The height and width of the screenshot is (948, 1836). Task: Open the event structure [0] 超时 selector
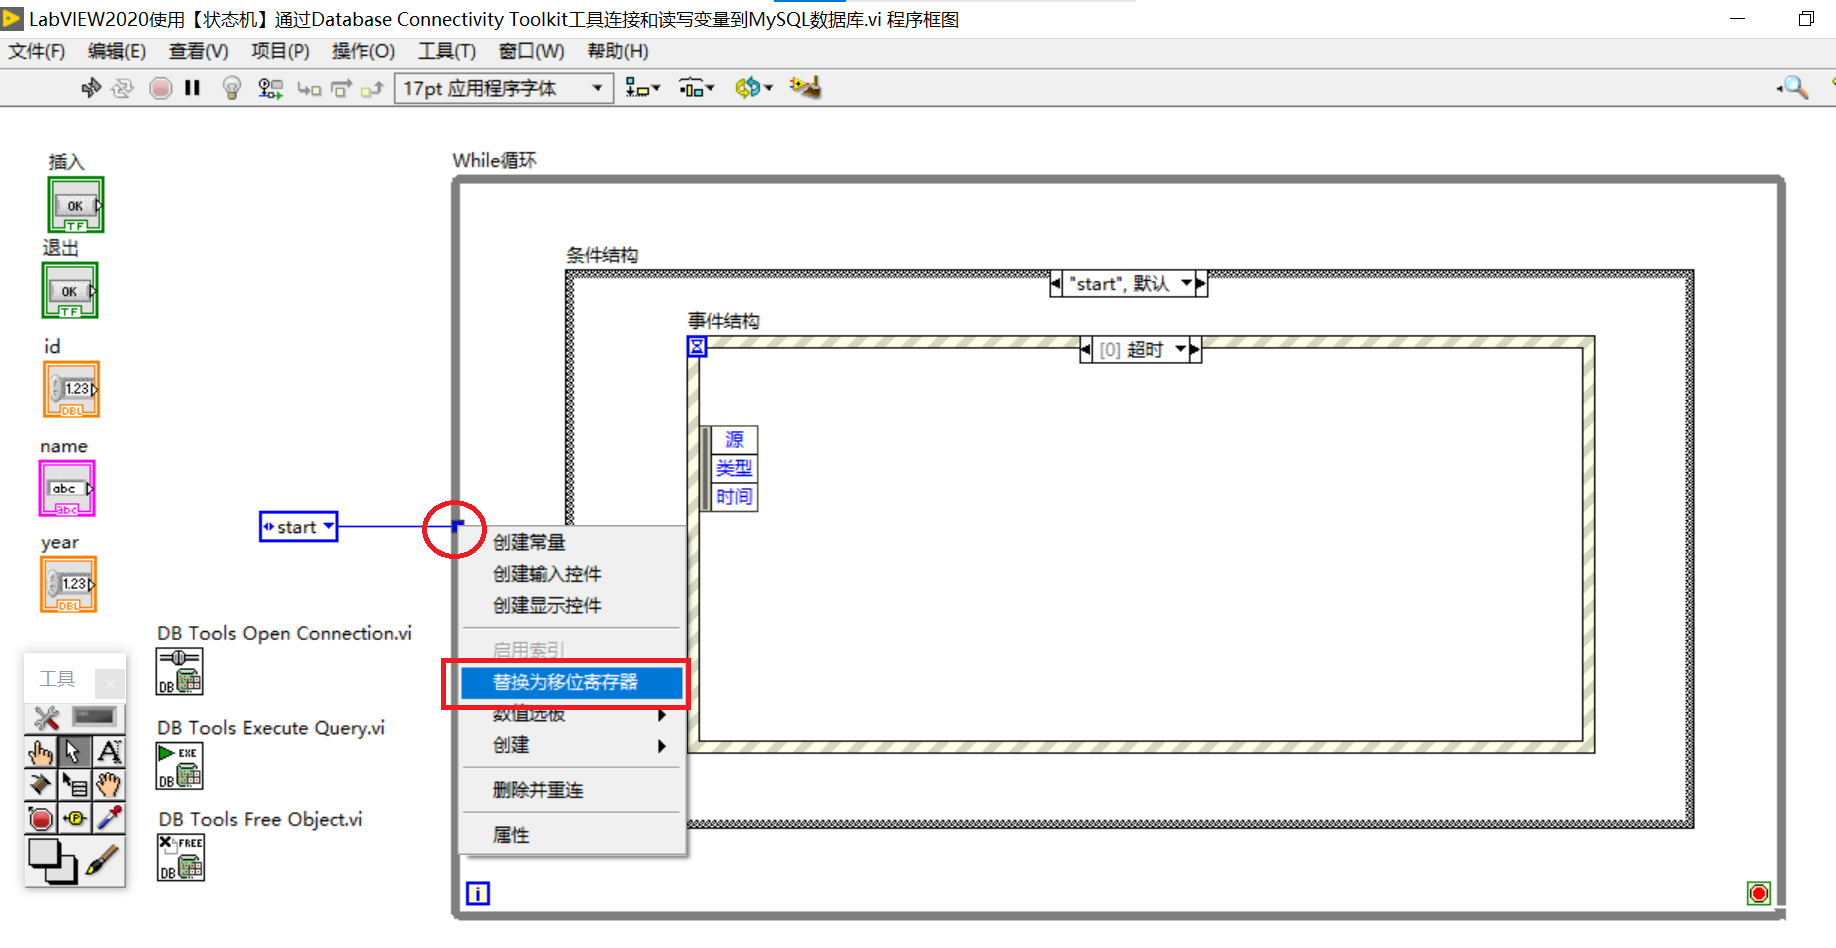1139,349
